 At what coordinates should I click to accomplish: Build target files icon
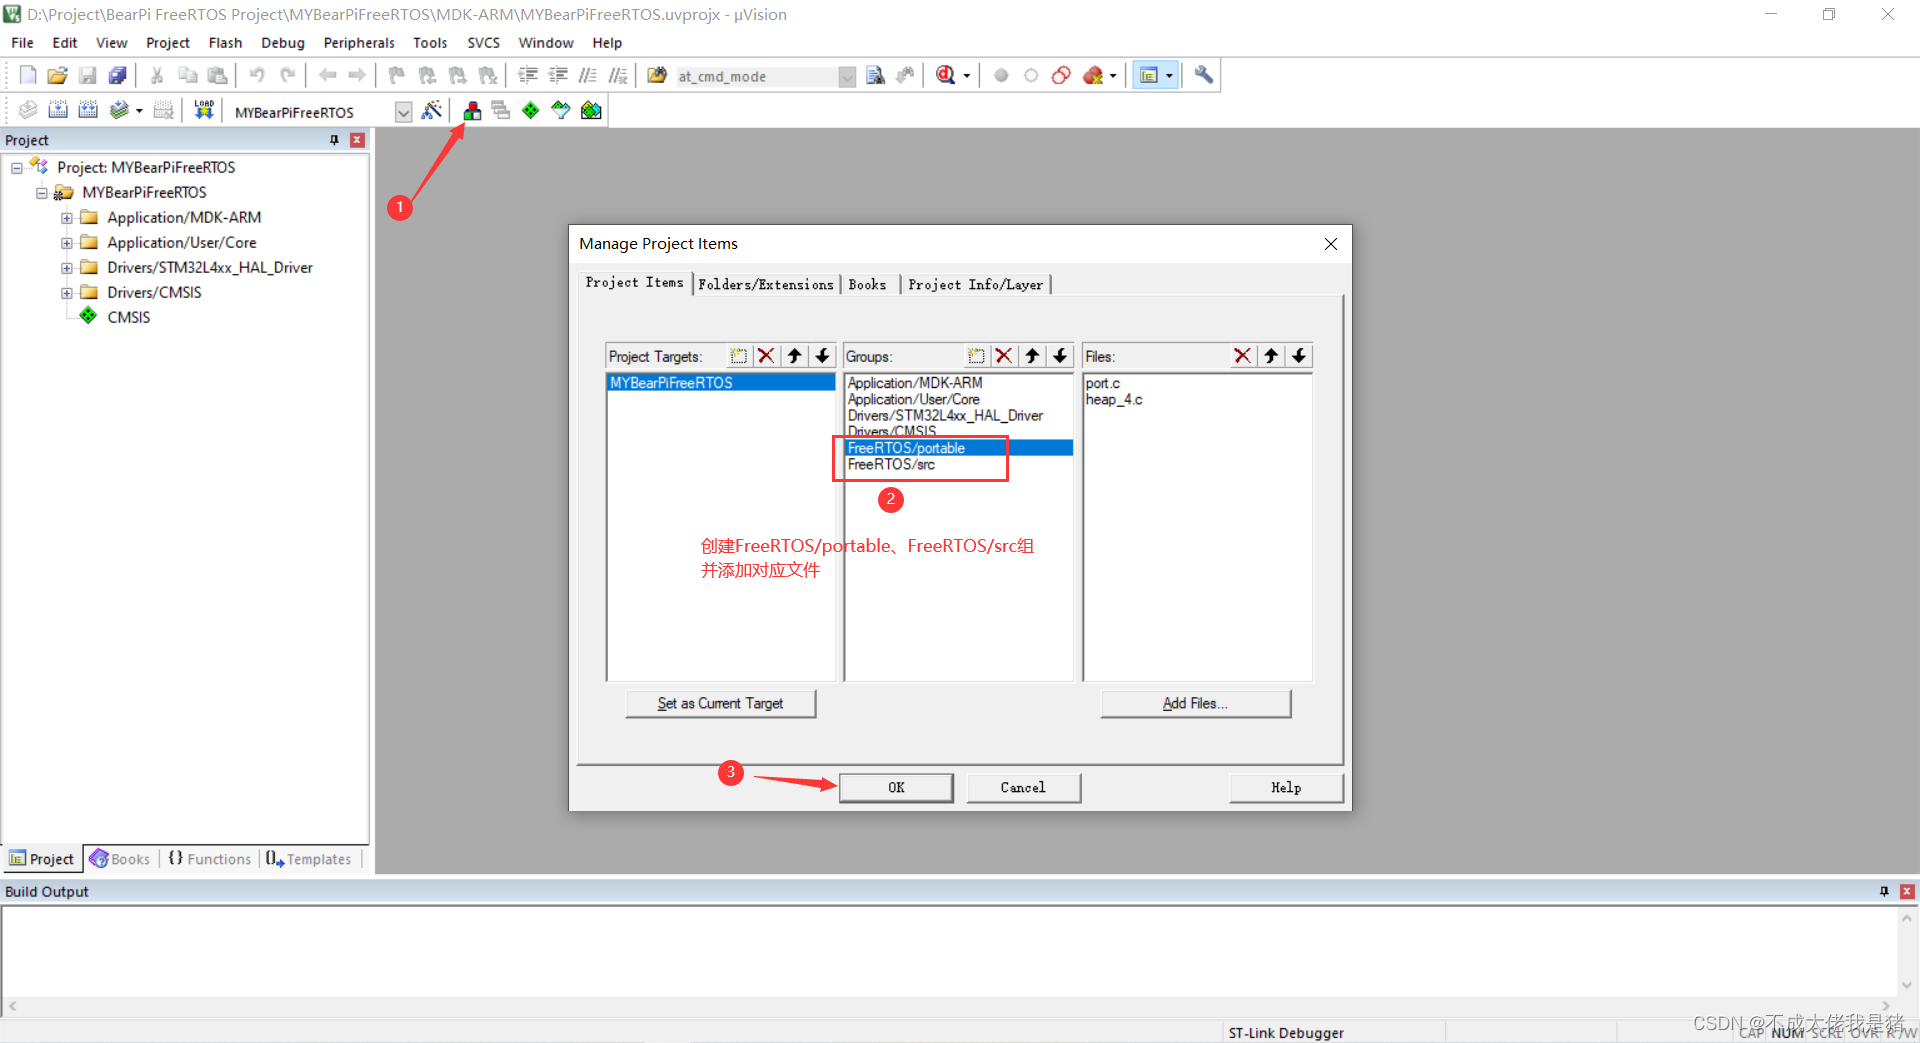pos(58,110)
